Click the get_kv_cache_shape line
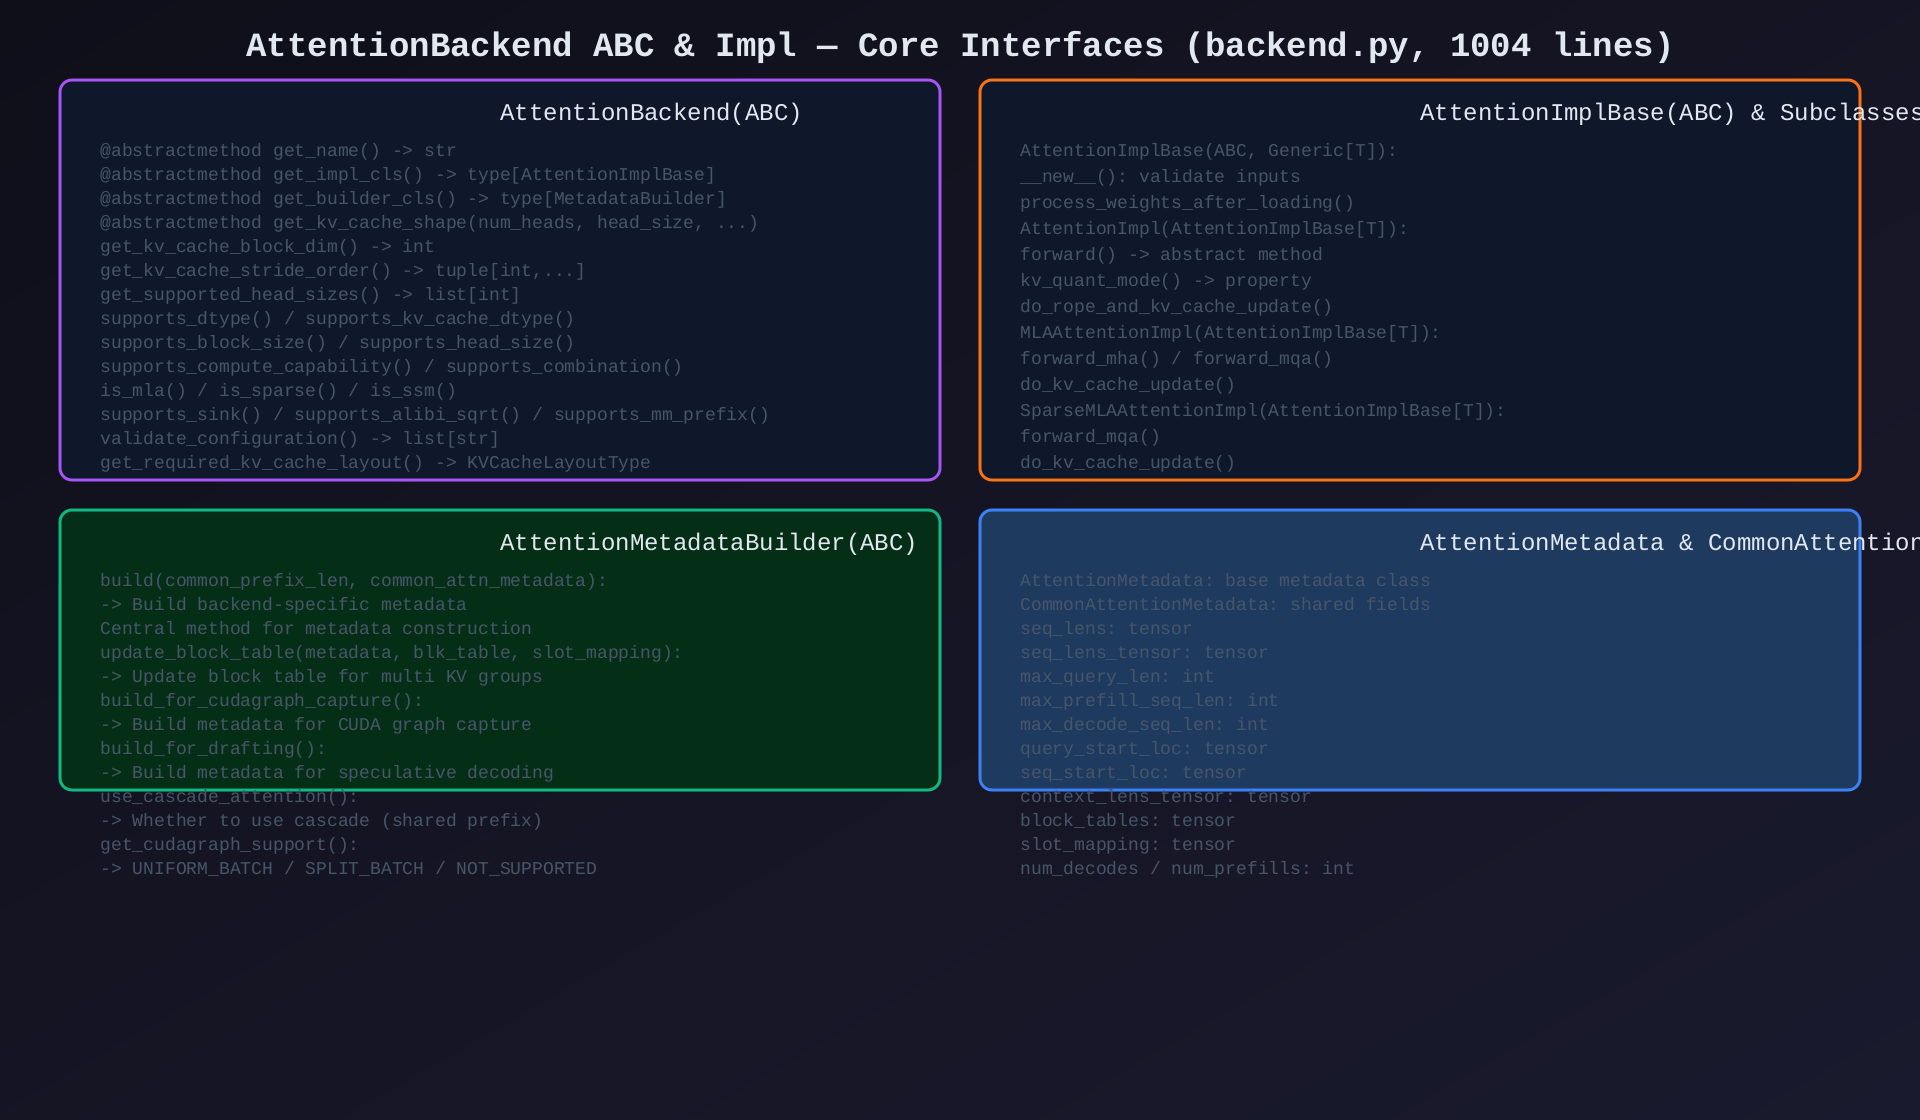The width and height of the screenshot is (1920, 1120). 429,223
